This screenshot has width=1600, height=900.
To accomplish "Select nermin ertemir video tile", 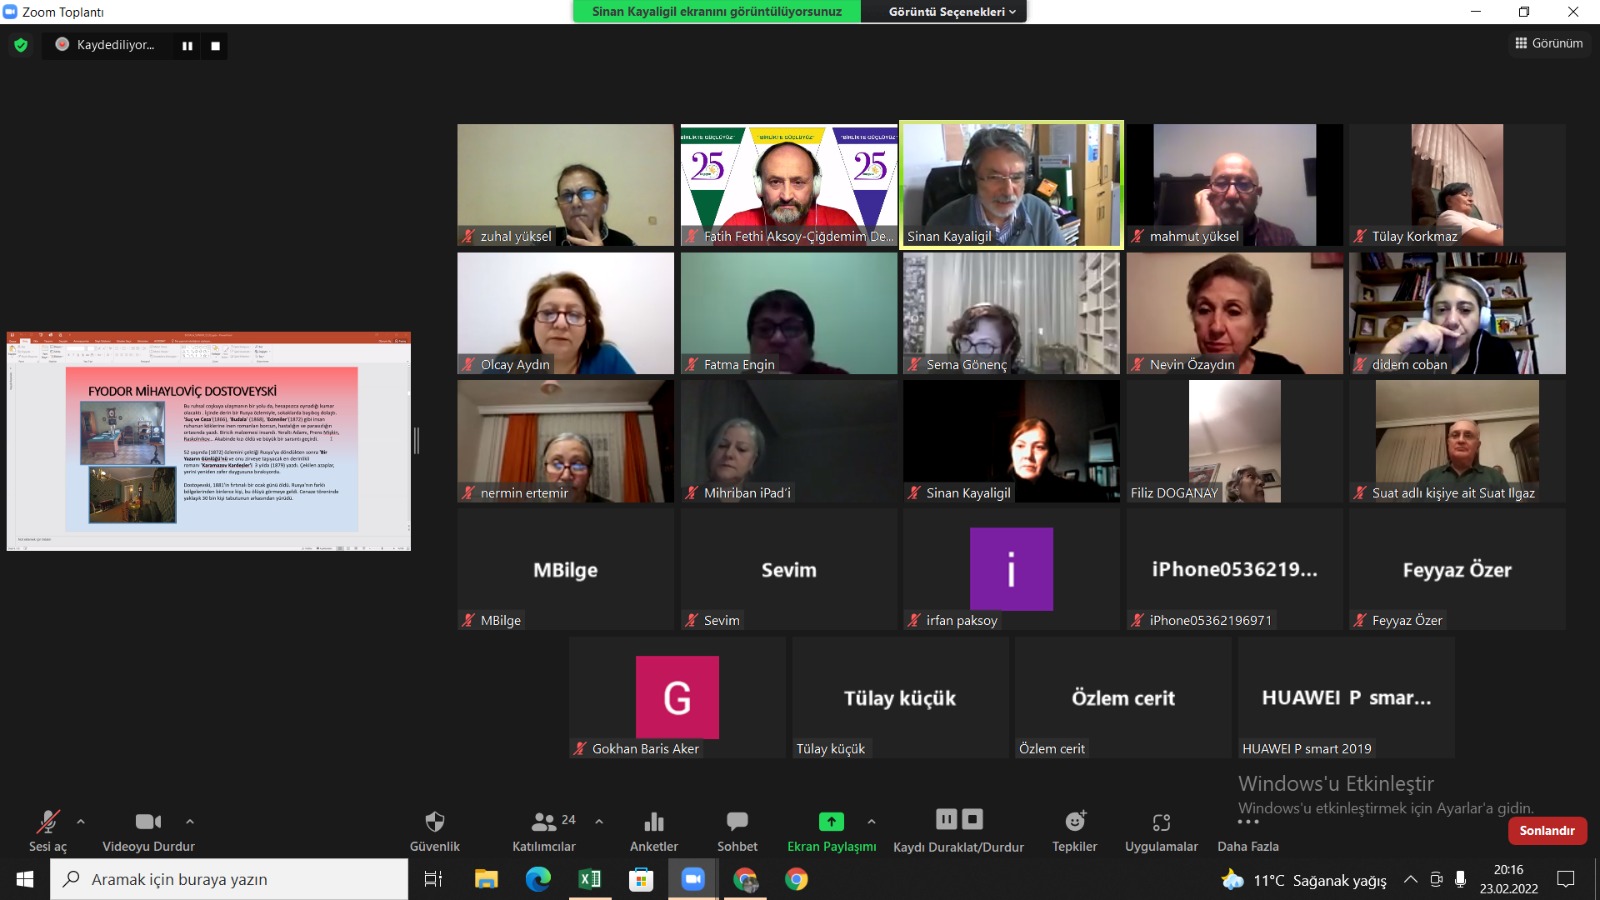I will (565, 441).
